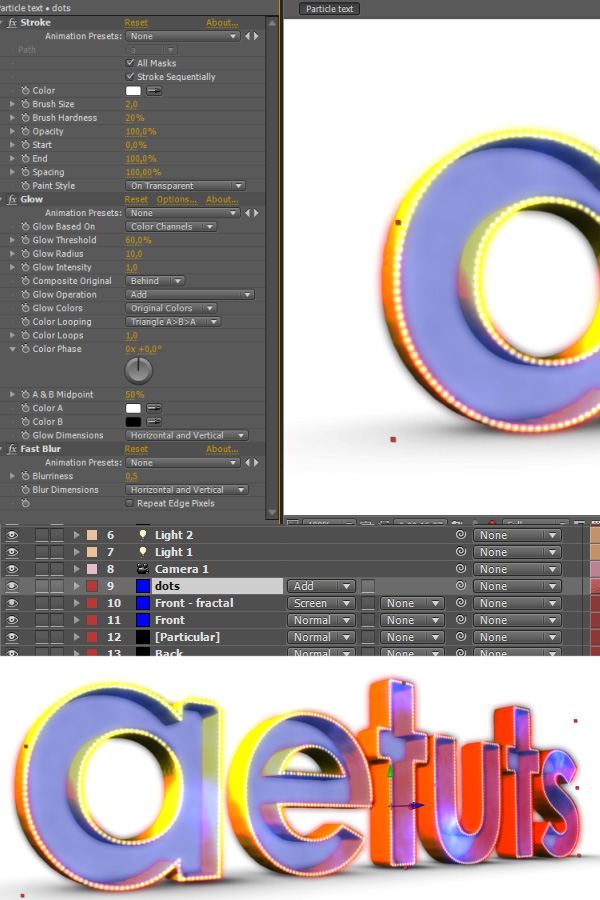Open the Glow Colors dropdown
Screen dimensions: 600x900
click(x=171, y=308)
